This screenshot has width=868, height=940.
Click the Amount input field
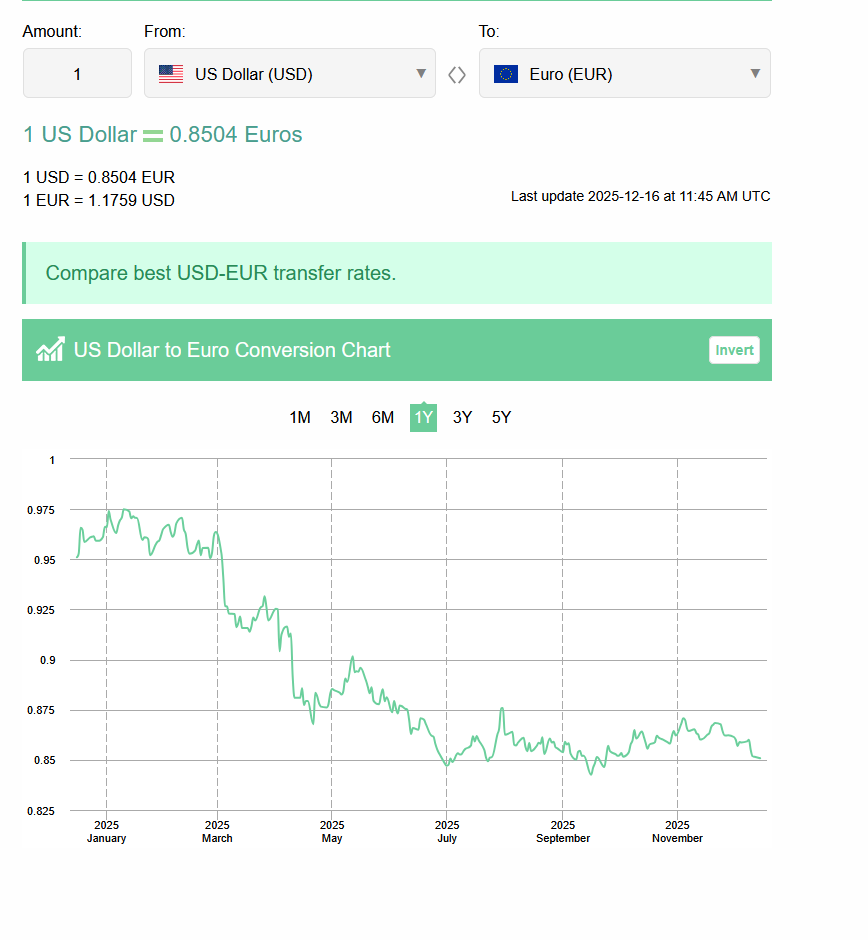tap(77, 73)
